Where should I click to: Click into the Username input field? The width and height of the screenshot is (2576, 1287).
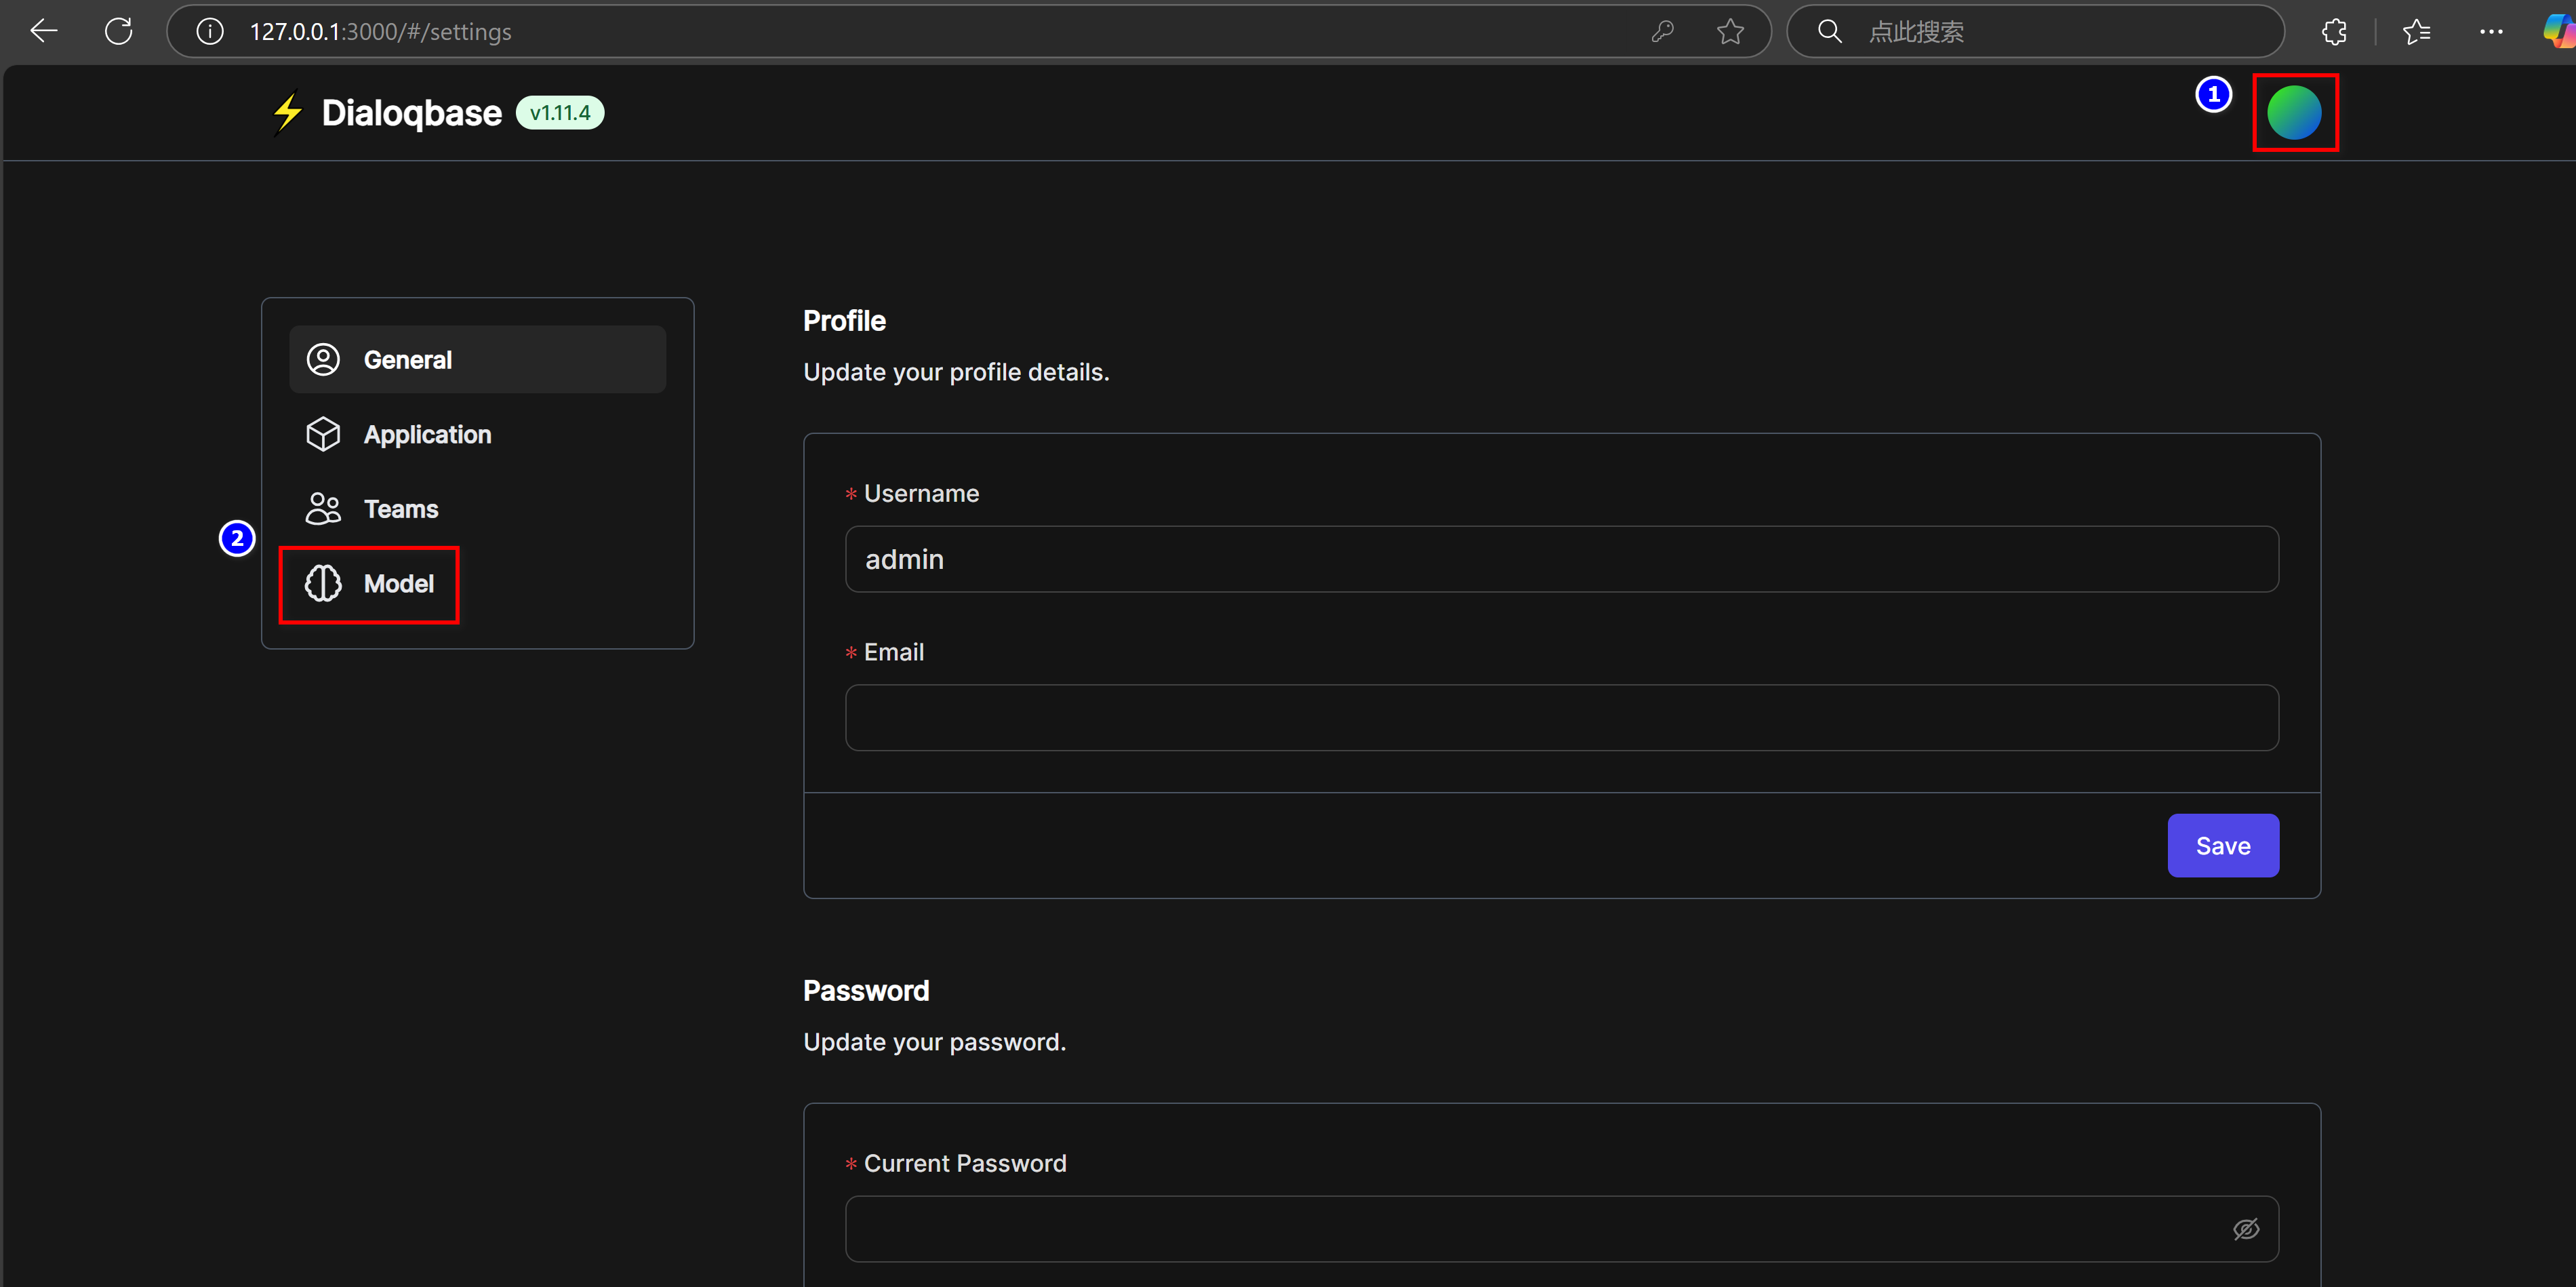pyautogui.click(x=1560, y=559)
